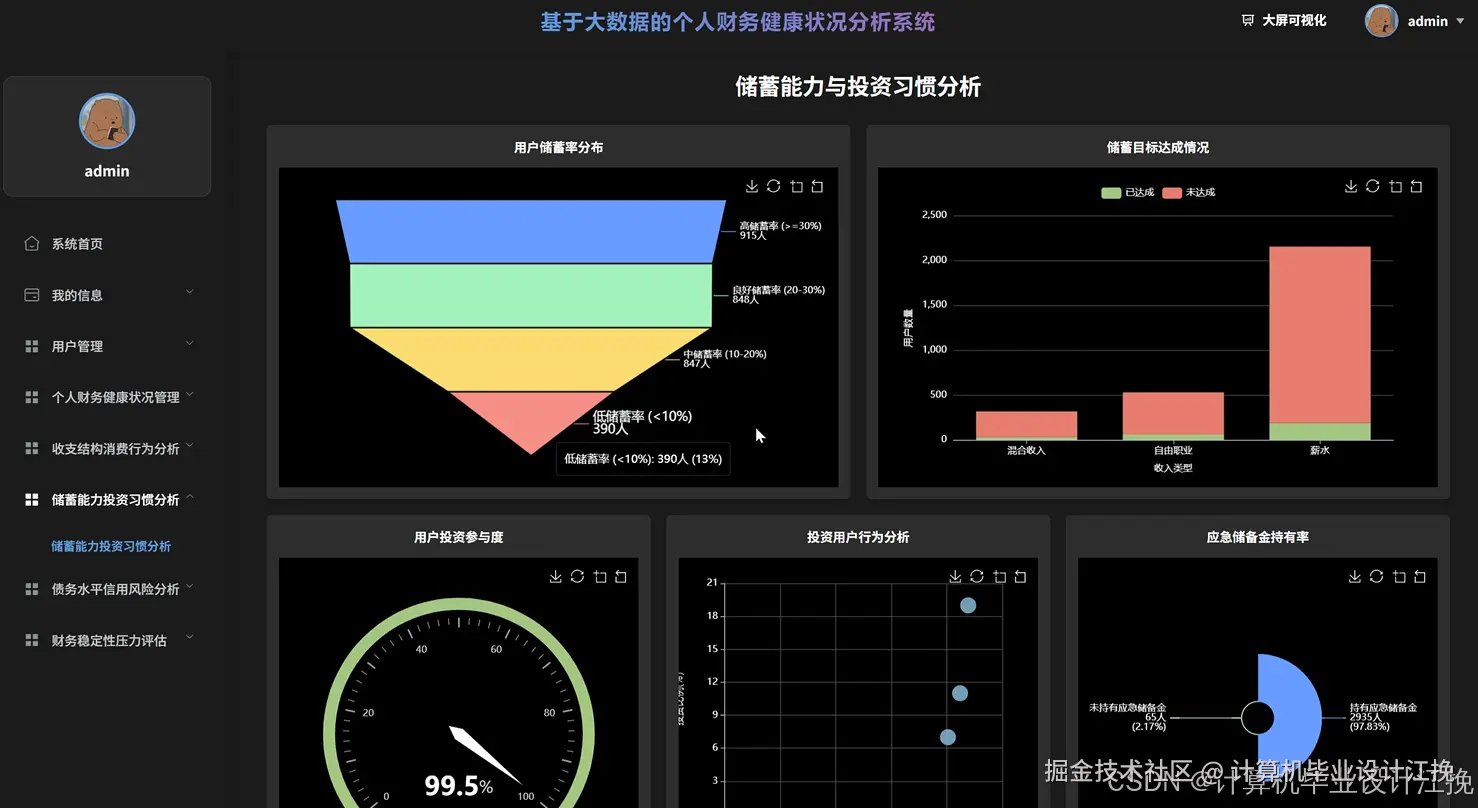Restore the 用户储蓄率分布 chart with refresh icon
The height and width of the screenshot is (808, 1478).
773,186
